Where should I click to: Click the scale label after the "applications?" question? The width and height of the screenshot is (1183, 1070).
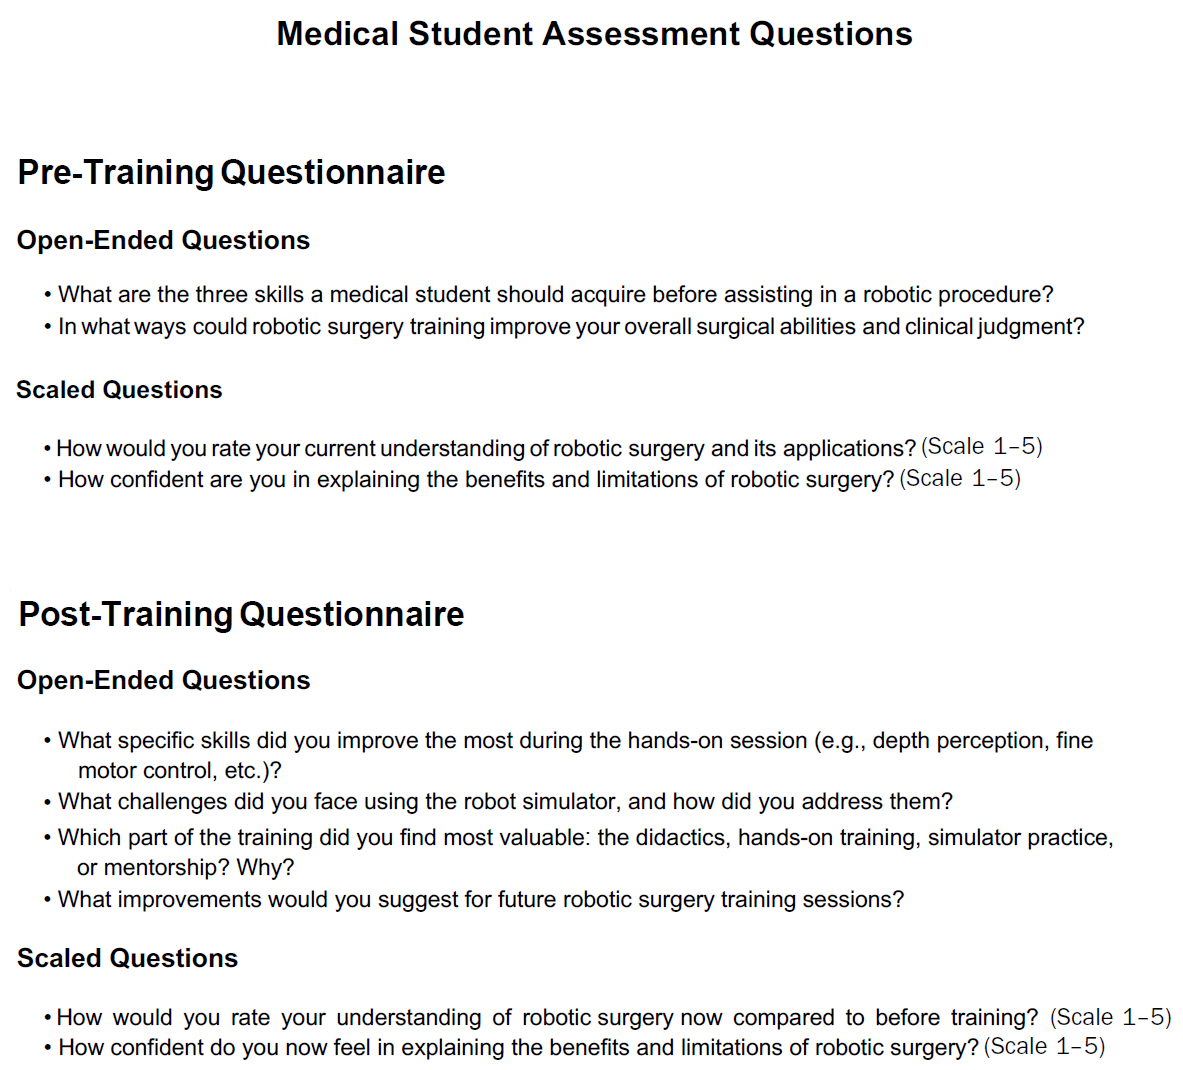(x=981, y=446)
